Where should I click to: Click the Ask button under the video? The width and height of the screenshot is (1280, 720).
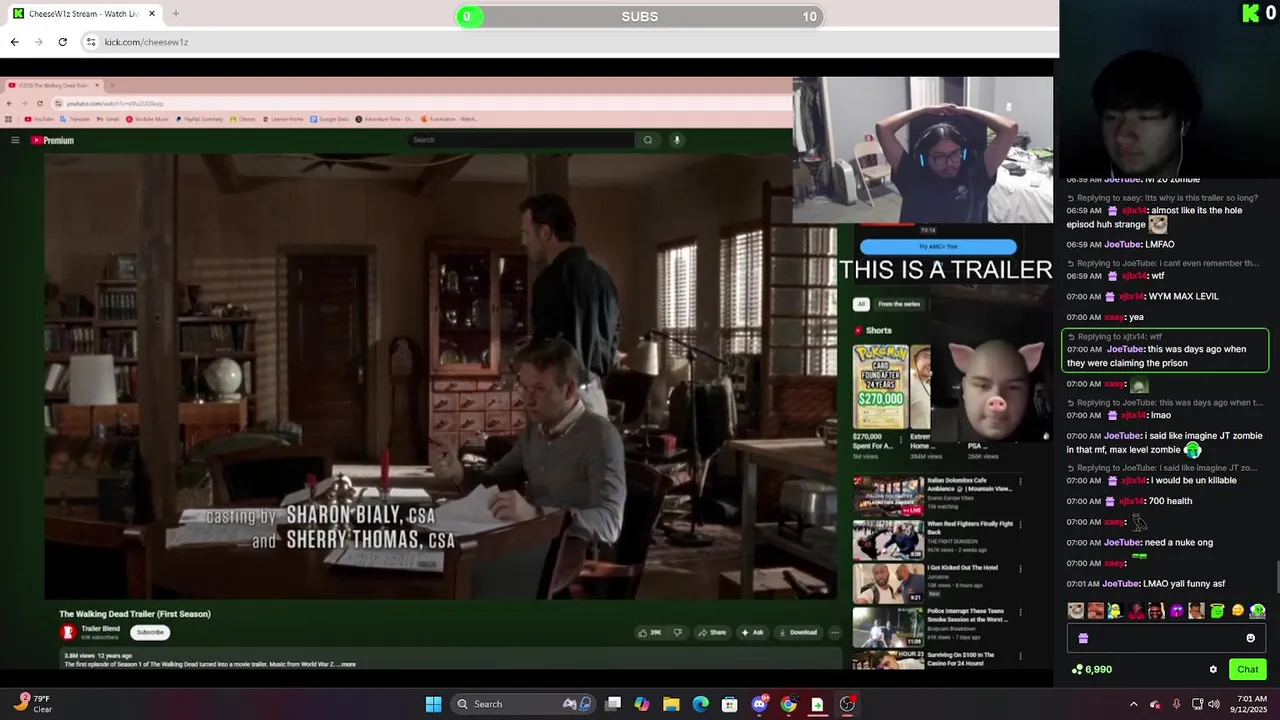tap(752, 632)
